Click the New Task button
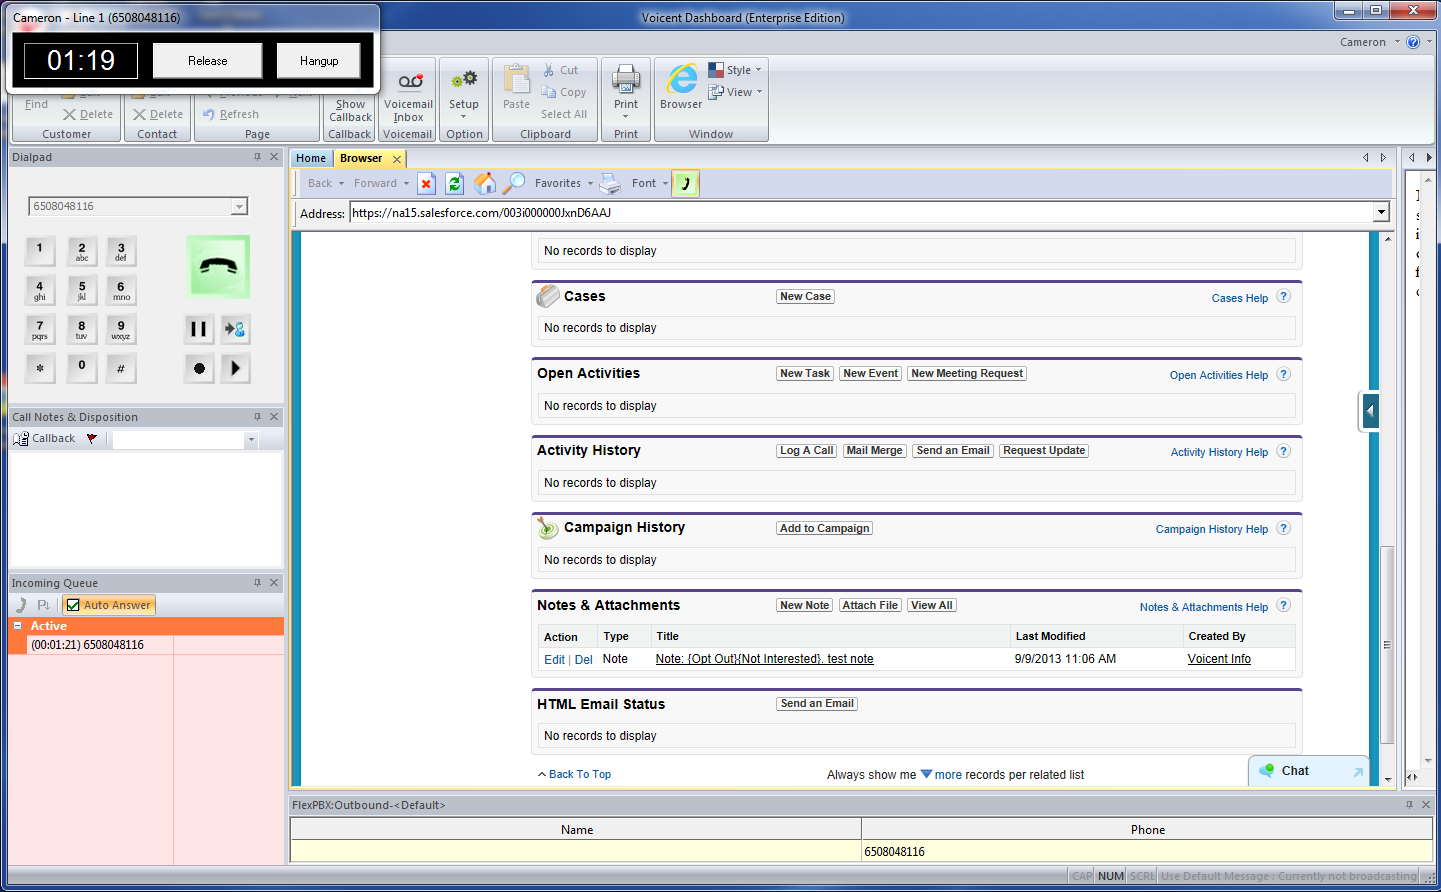 [805, 373]
